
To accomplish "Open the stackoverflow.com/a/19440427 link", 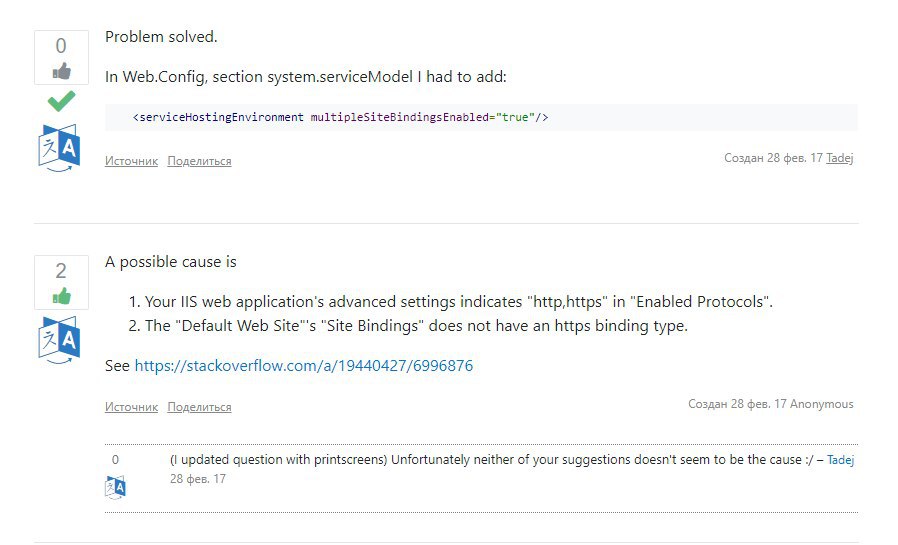I will [x=304, y=365].
